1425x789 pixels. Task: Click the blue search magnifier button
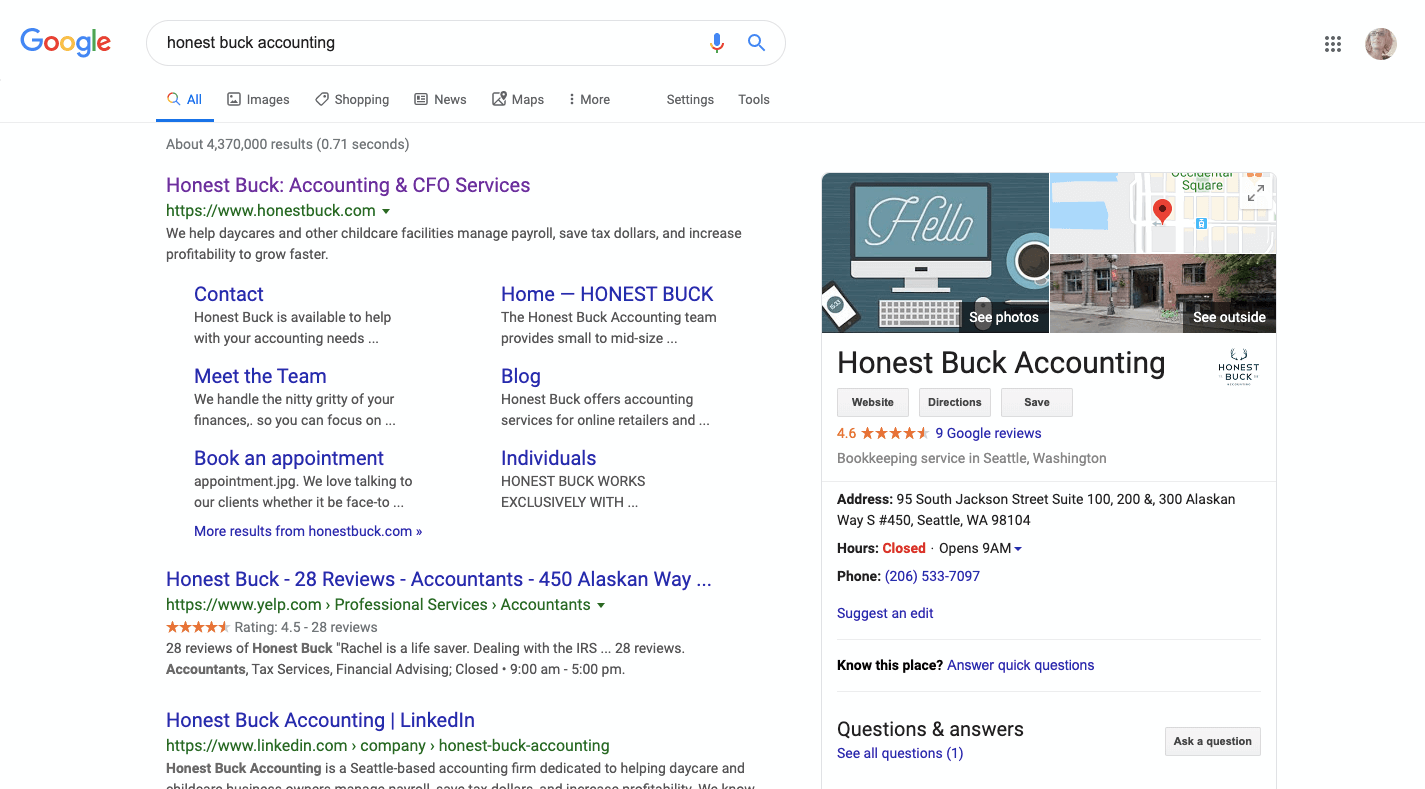[x=756, y=43]
